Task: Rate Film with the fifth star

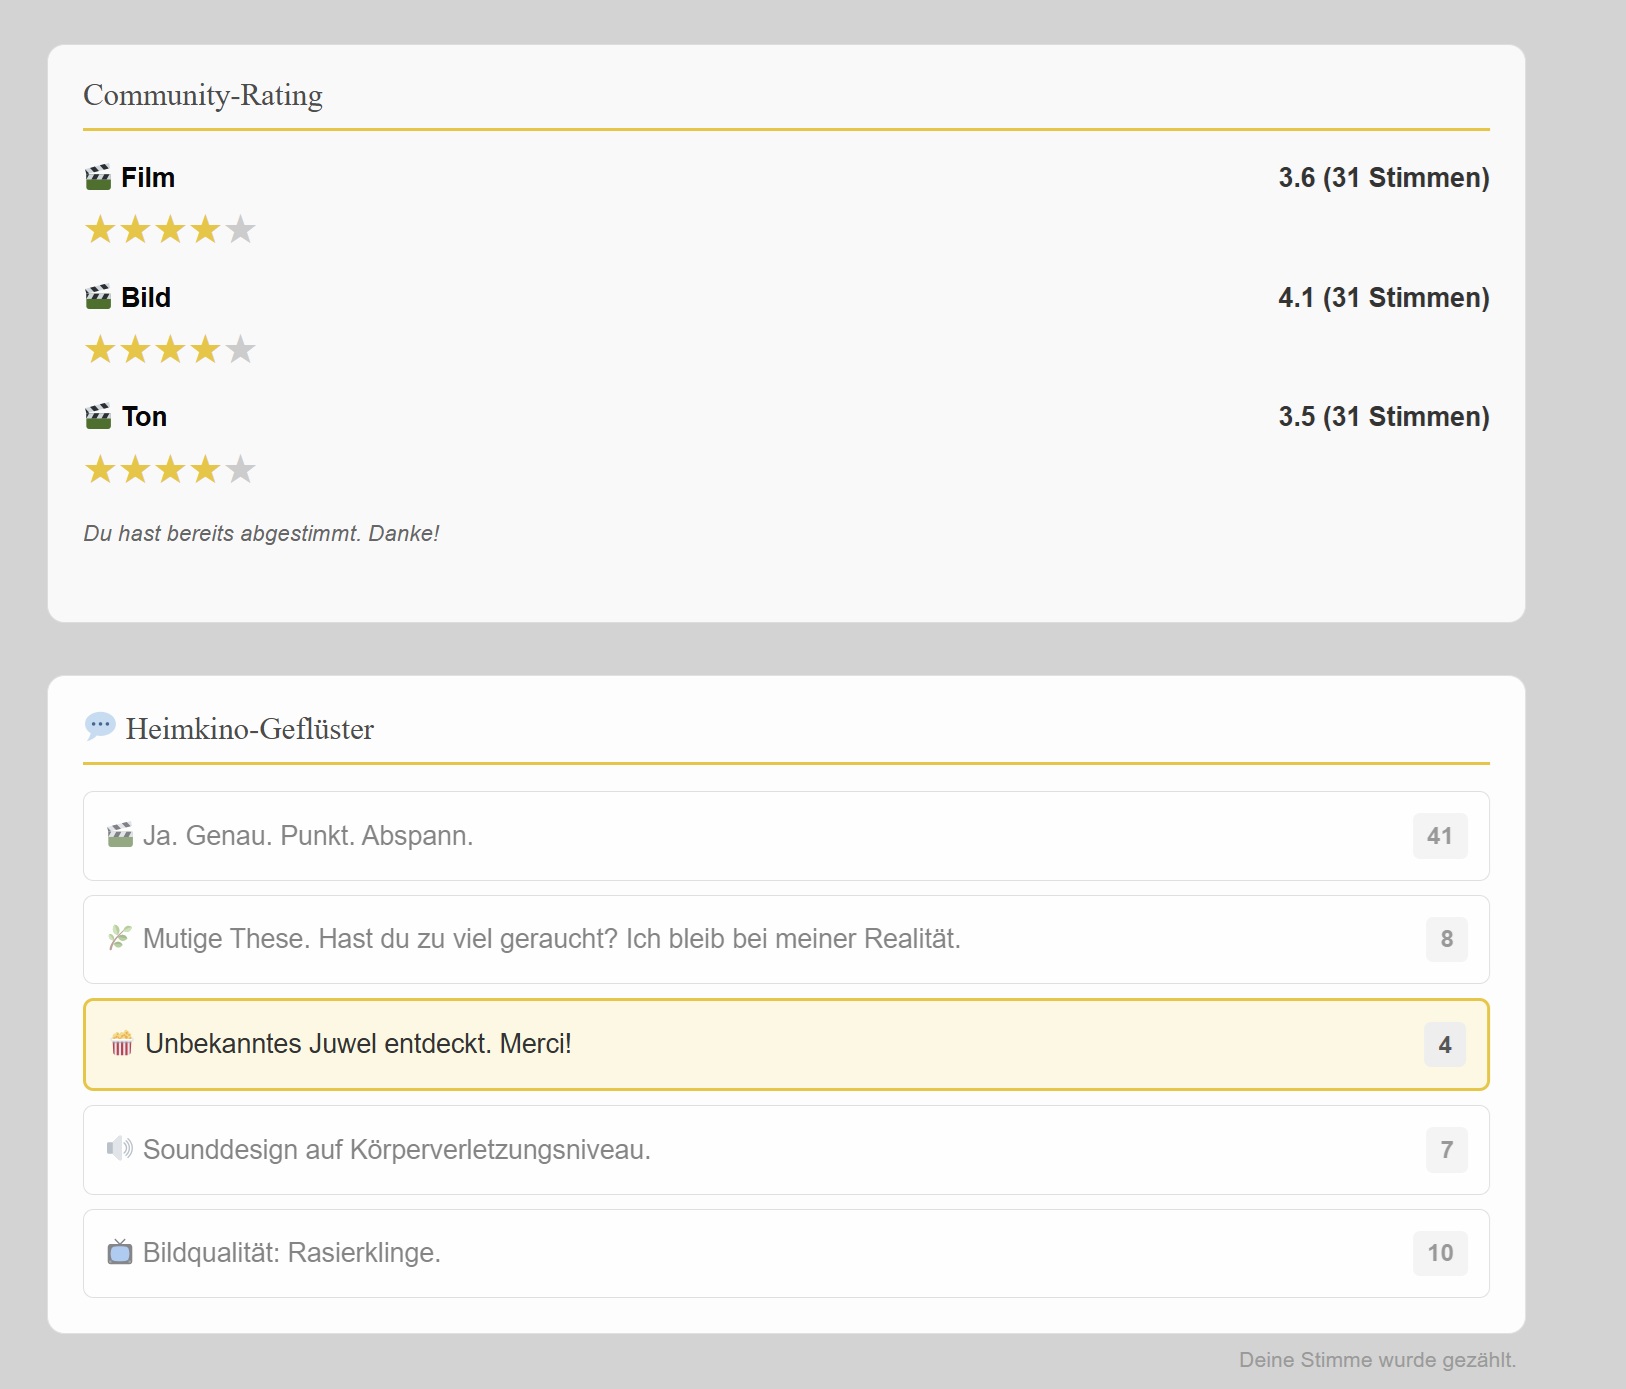Action: coord(240,230)
